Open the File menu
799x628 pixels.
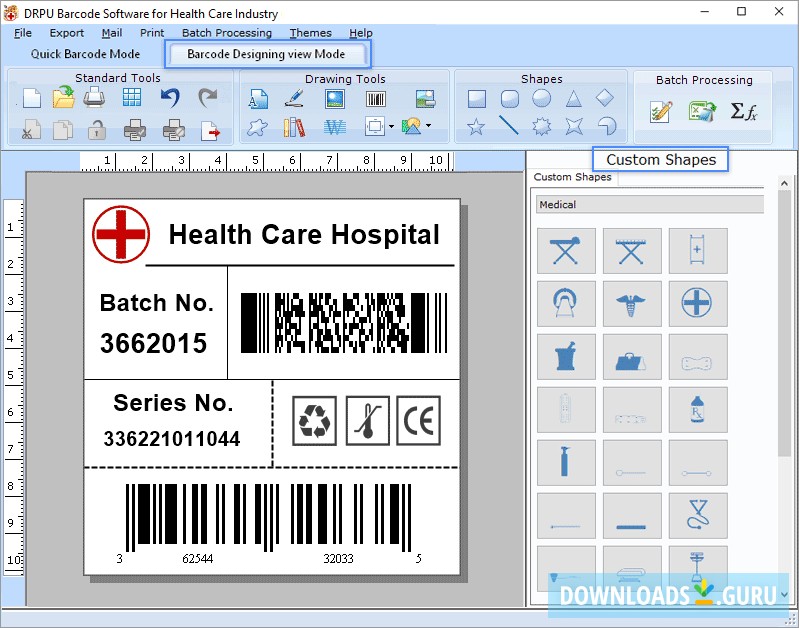click(23, 33)
